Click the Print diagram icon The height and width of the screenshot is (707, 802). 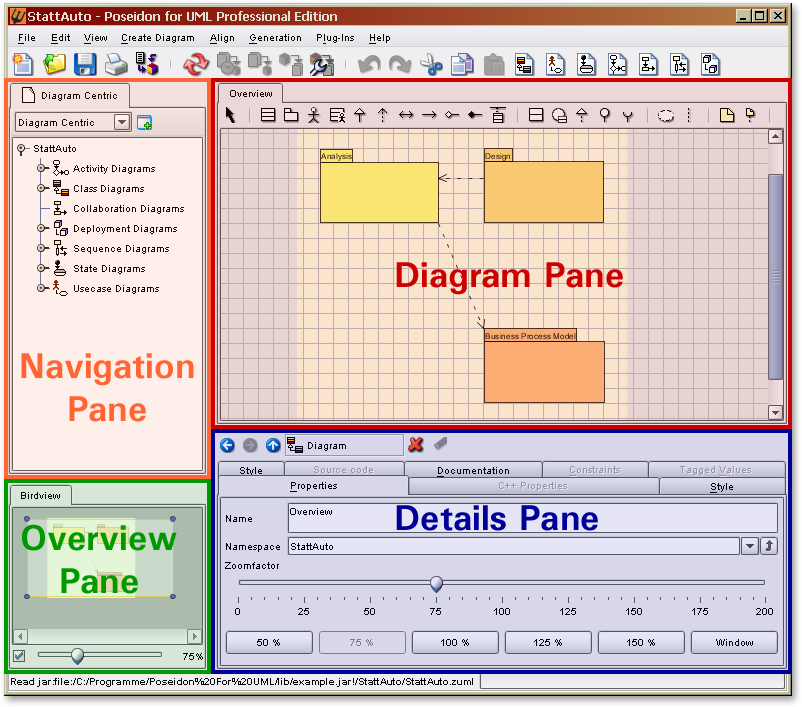117,65
